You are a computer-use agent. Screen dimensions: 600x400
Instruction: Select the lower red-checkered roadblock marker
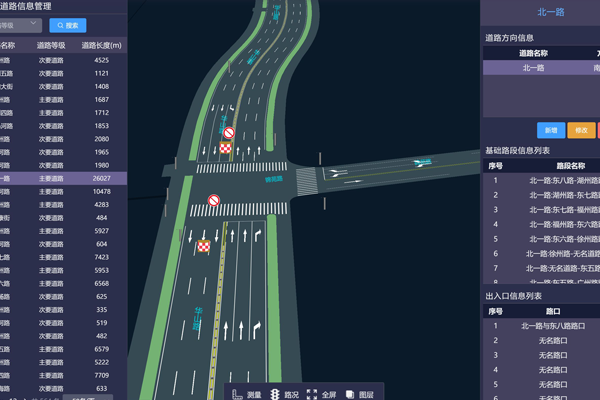(205, 246)
